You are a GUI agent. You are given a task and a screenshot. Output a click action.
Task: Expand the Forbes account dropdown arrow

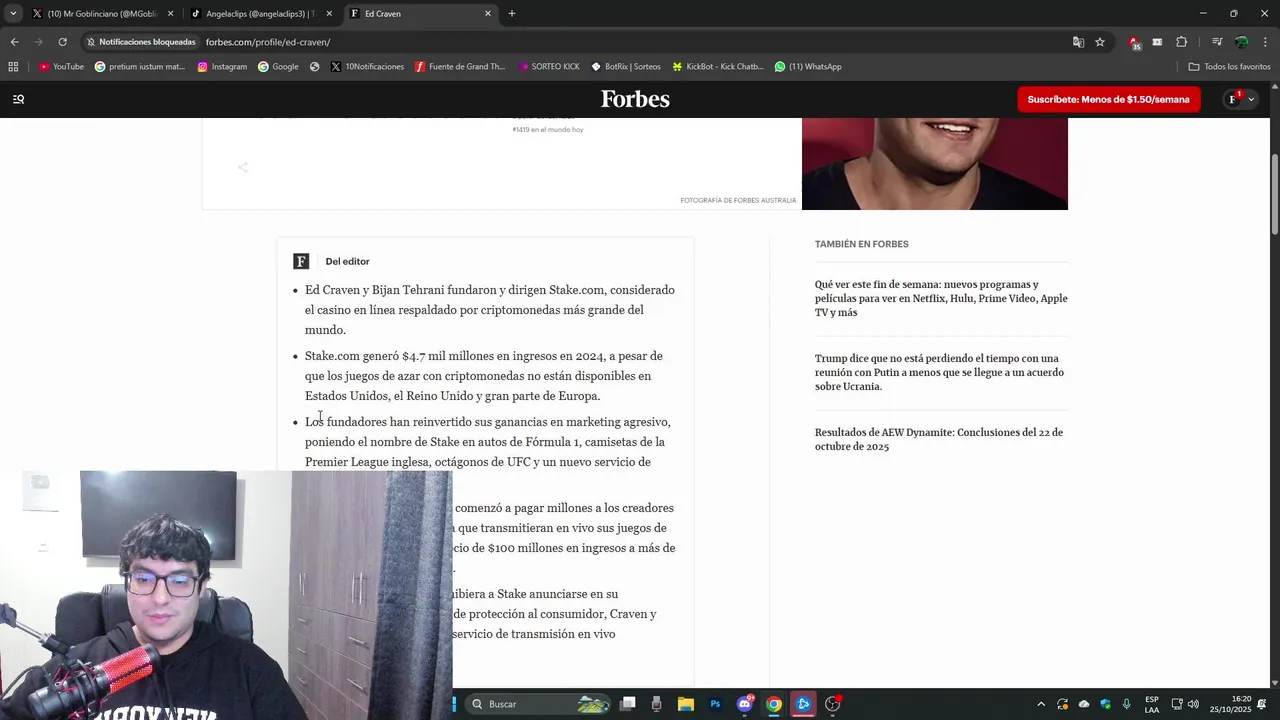[1251, 100]
